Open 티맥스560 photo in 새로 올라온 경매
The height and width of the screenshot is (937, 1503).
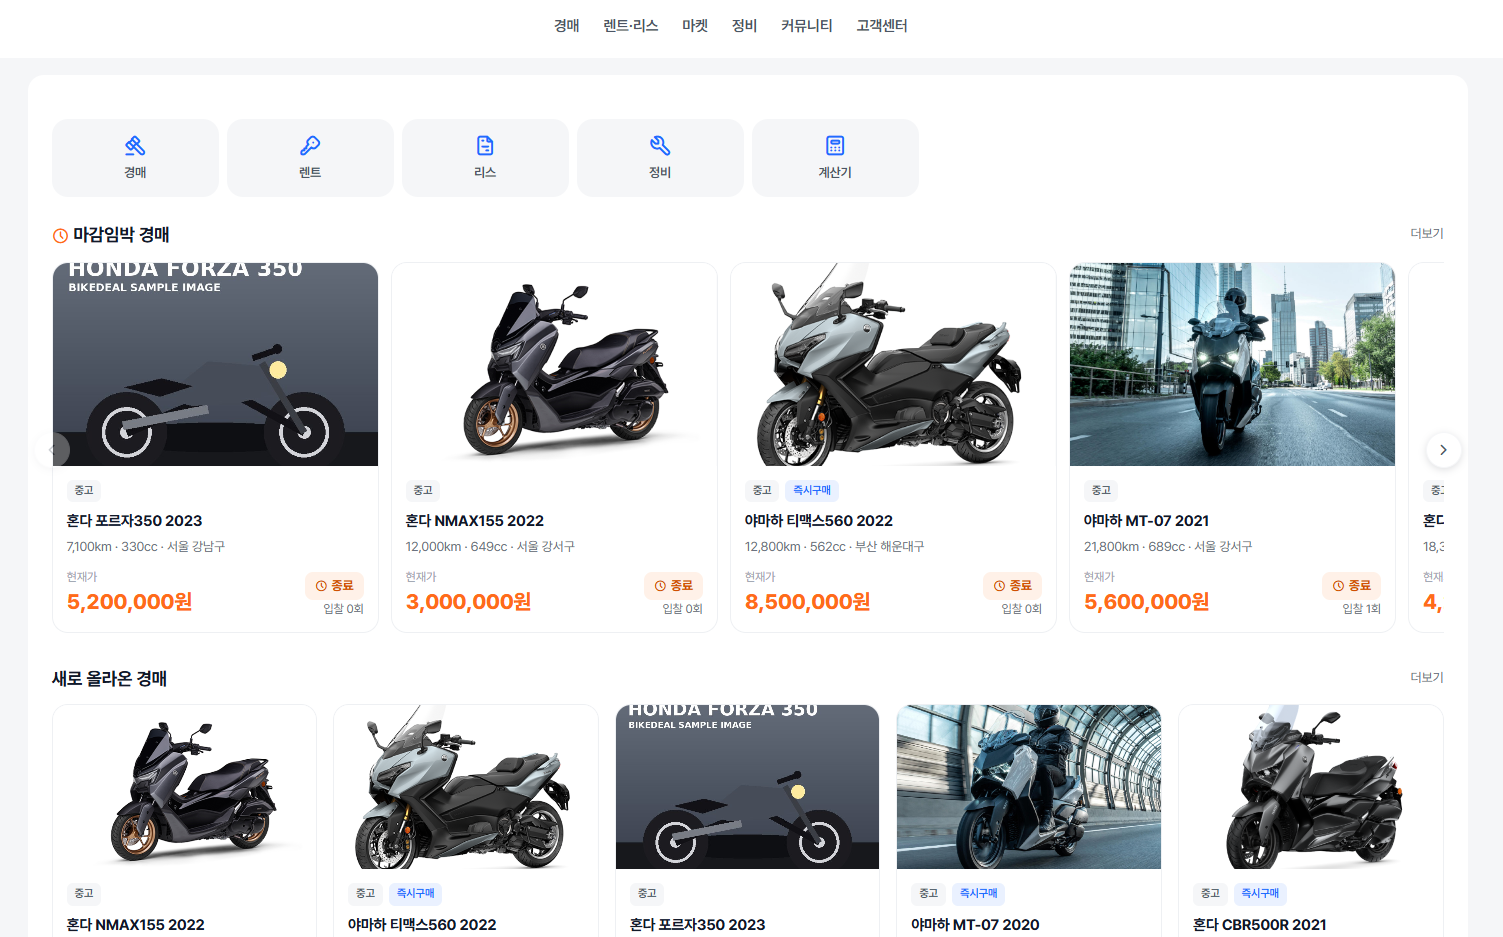466,787
